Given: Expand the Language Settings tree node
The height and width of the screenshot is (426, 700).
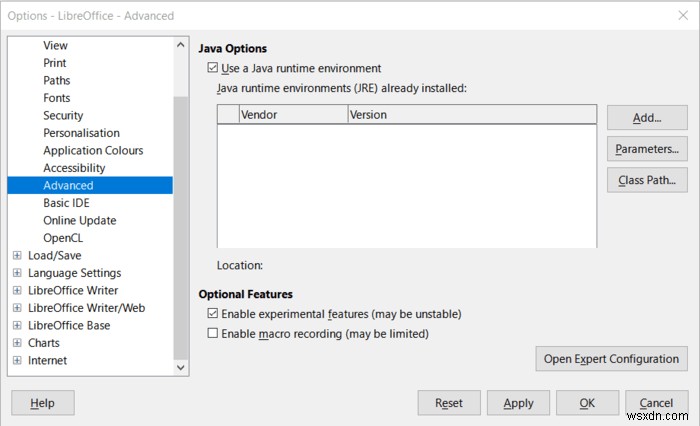Looking at the screenshot, I should (x=17, y=273).
